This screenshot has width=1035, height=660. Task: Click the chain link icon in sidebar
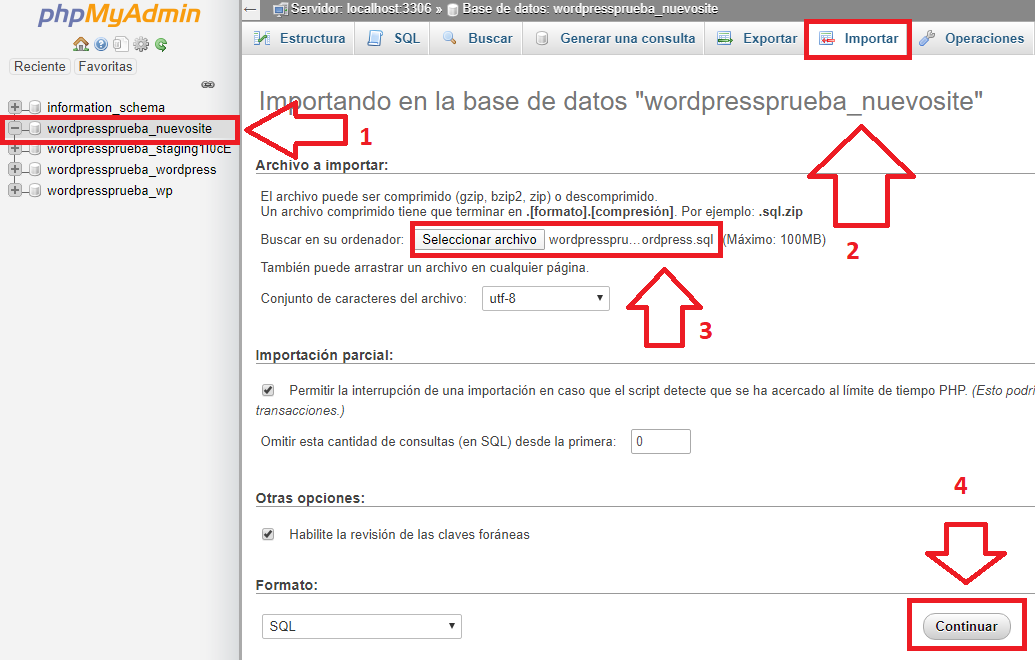208,84
